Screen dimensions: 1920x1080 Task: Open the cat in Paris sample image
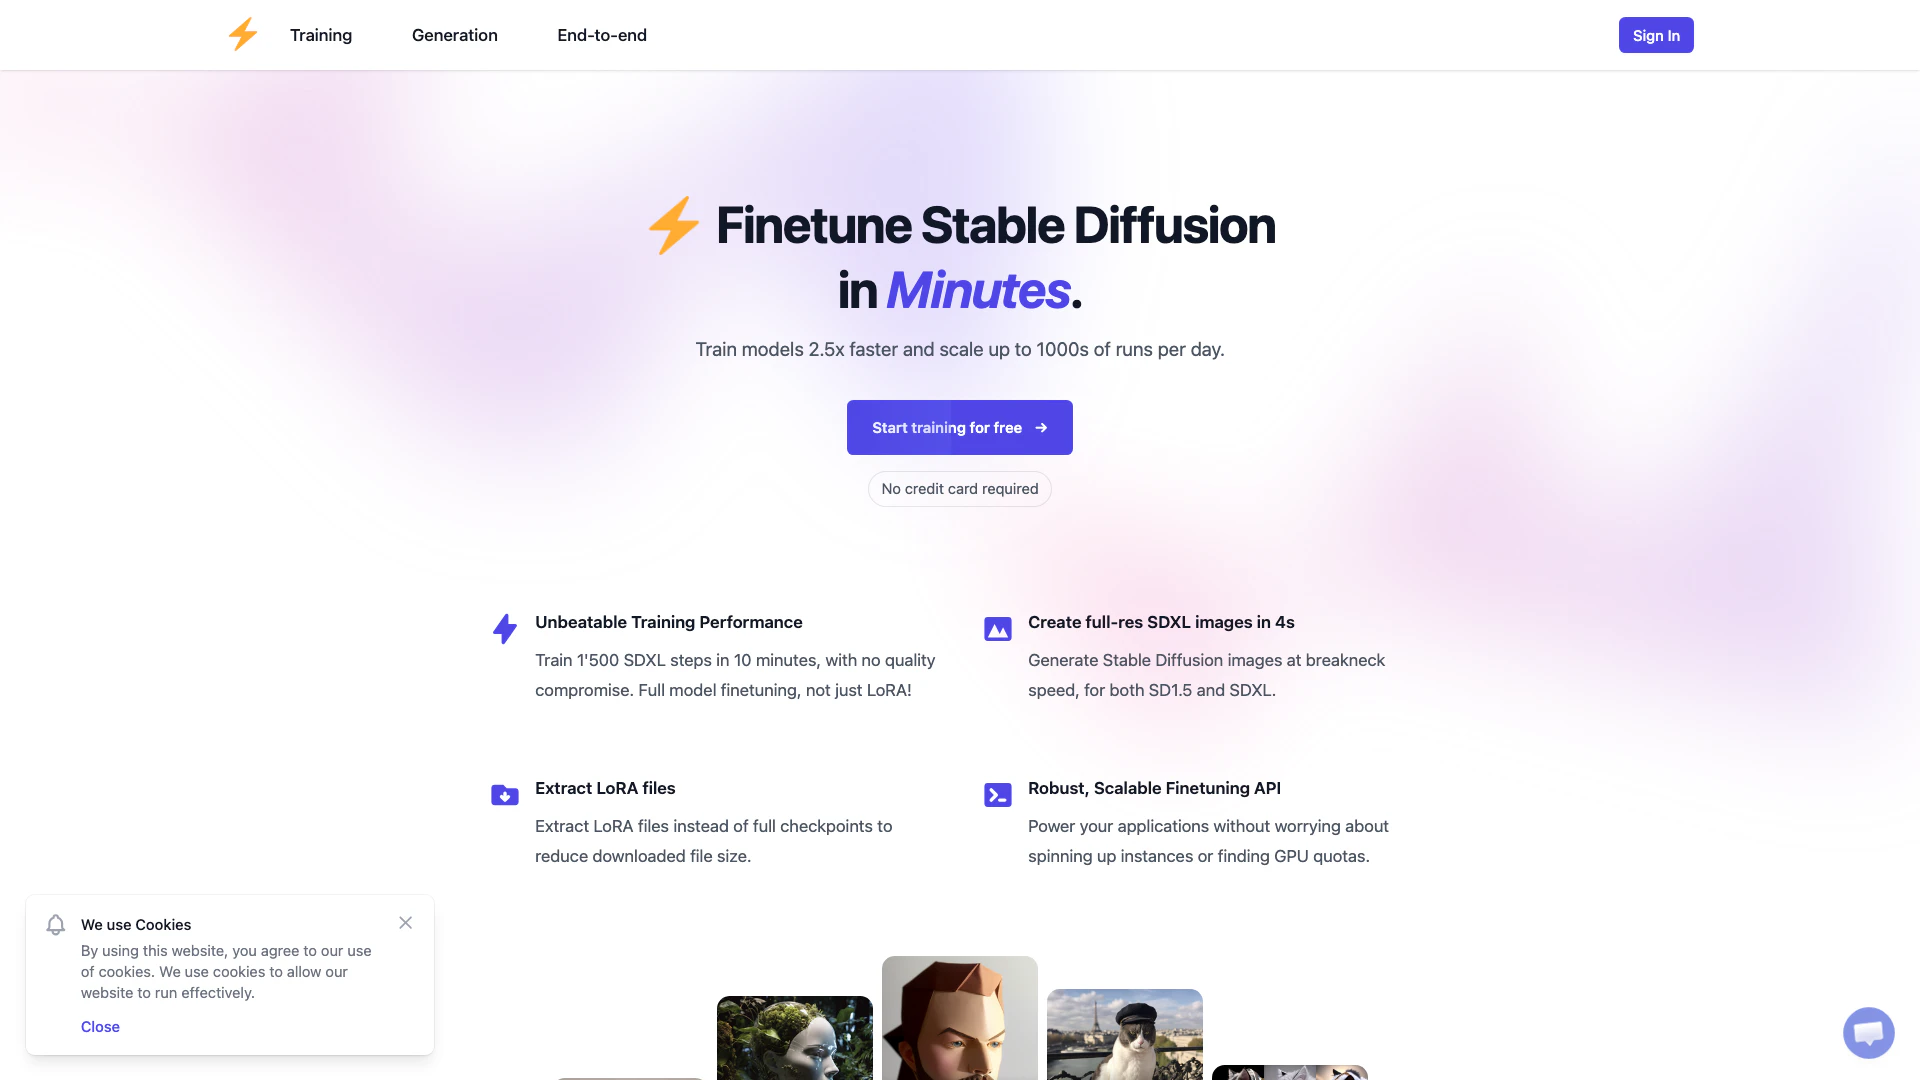(x=1124, y=1034)
